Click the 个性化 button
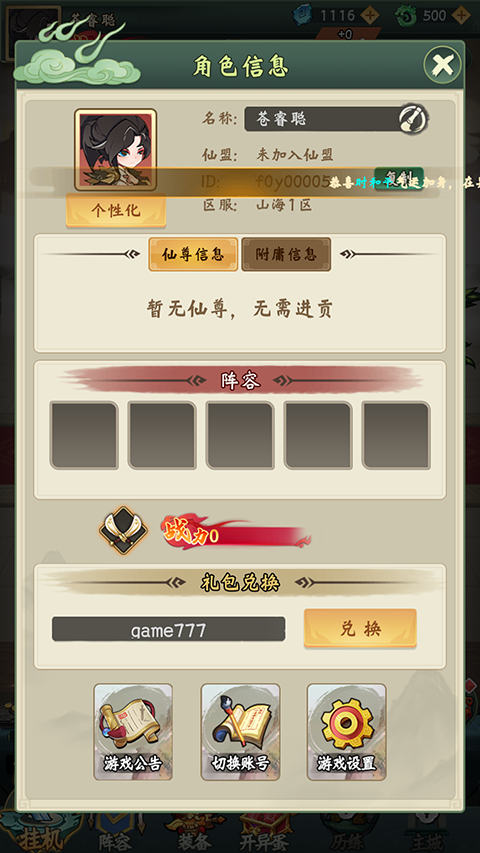Image resolution: width=480 pixels, height=853 pixels. click(x=116, y=210)
